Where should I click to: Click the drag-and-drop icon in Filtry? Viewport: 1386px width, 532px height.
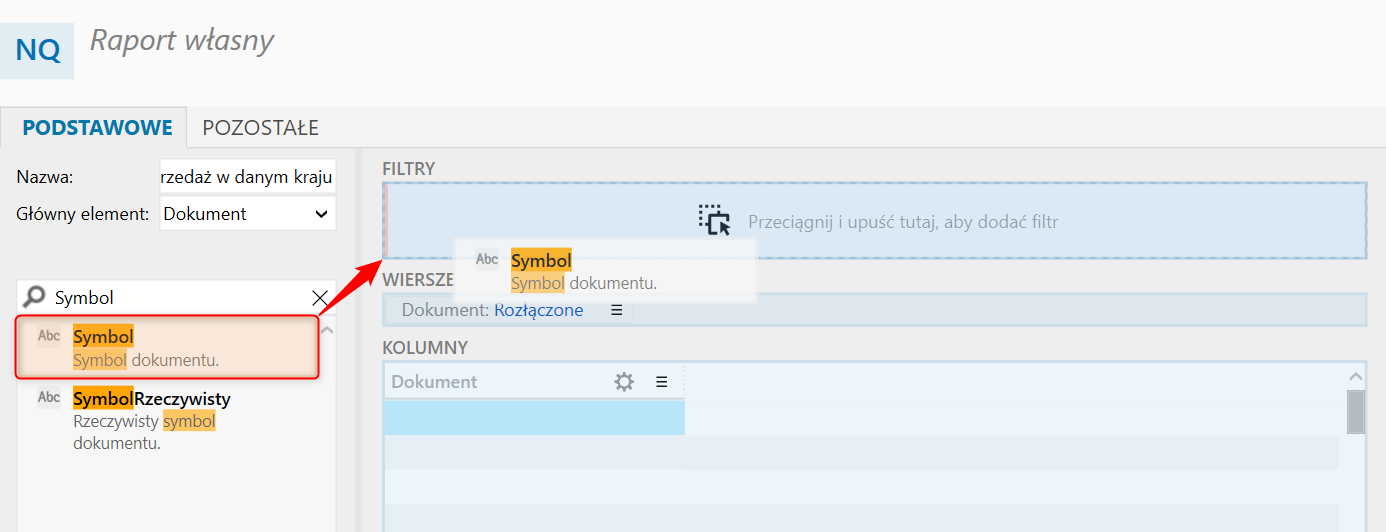pos(715,221)
